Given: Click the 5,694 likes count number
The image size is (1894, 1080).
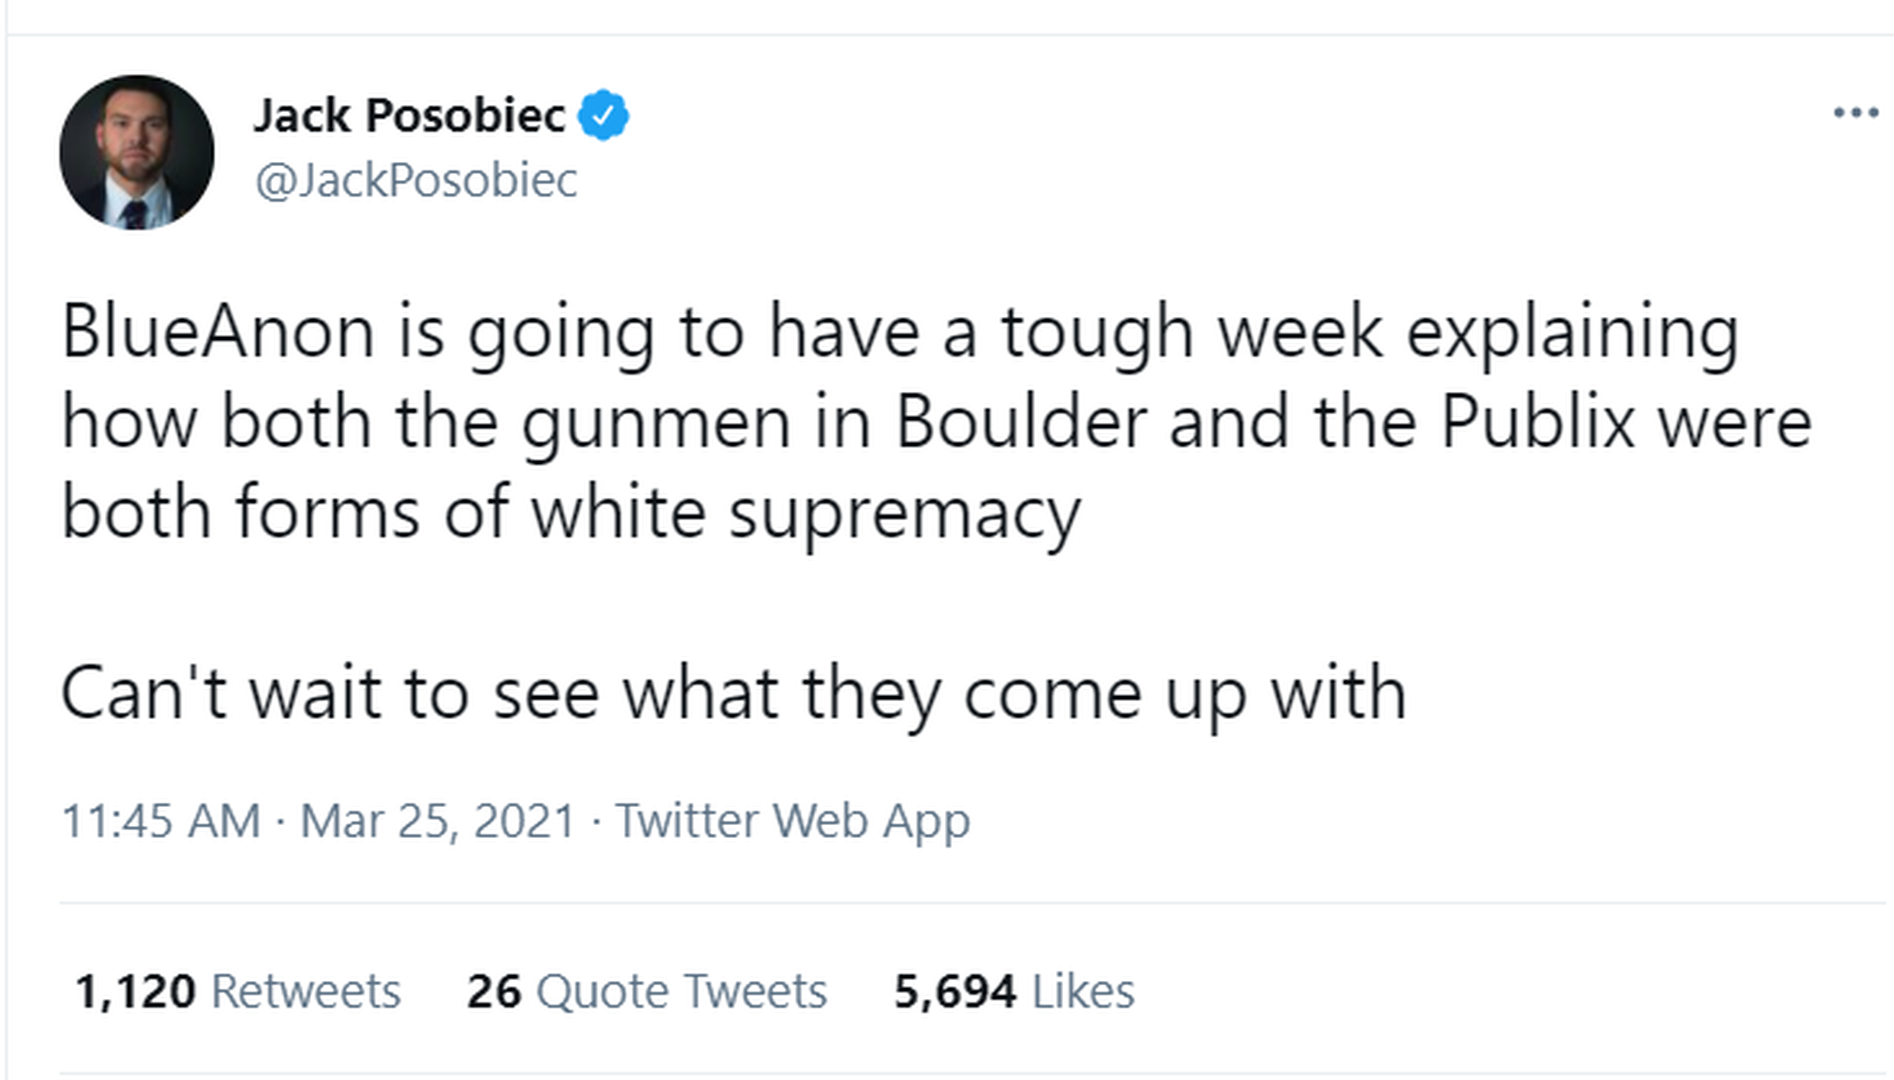Looking at the screenshot, I should (955, 991).
